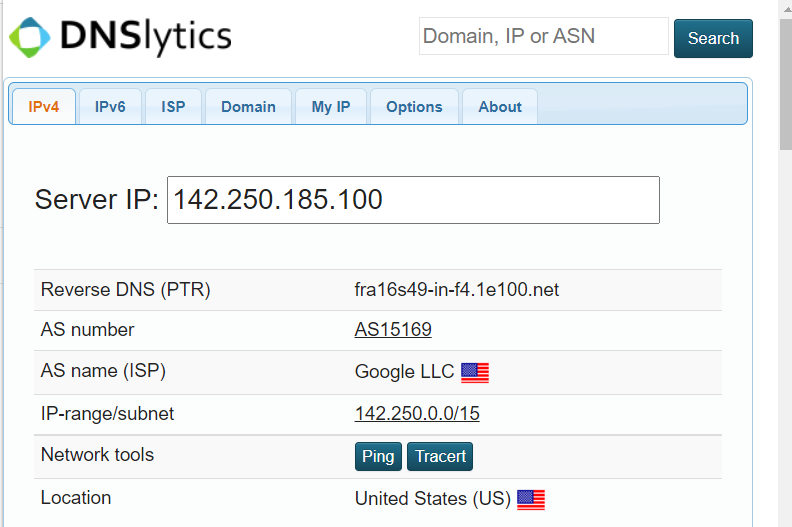Click the Google LLC text

[x=405, y=371]
